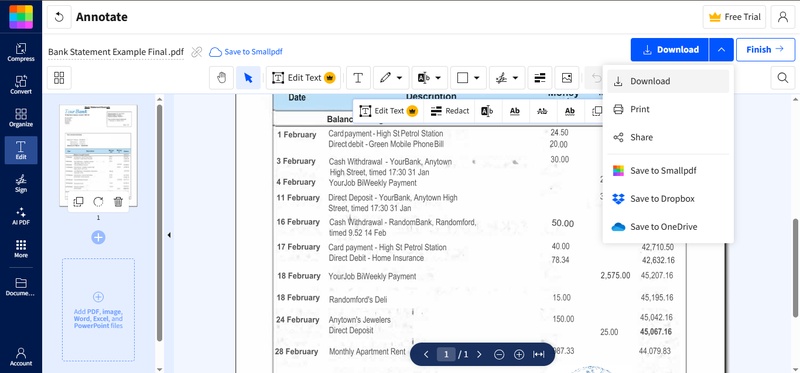This screenshot has width=800, height=373.
Task: Click highlight icon in floating selection toolbar
Action: click(x=487, y=111)
